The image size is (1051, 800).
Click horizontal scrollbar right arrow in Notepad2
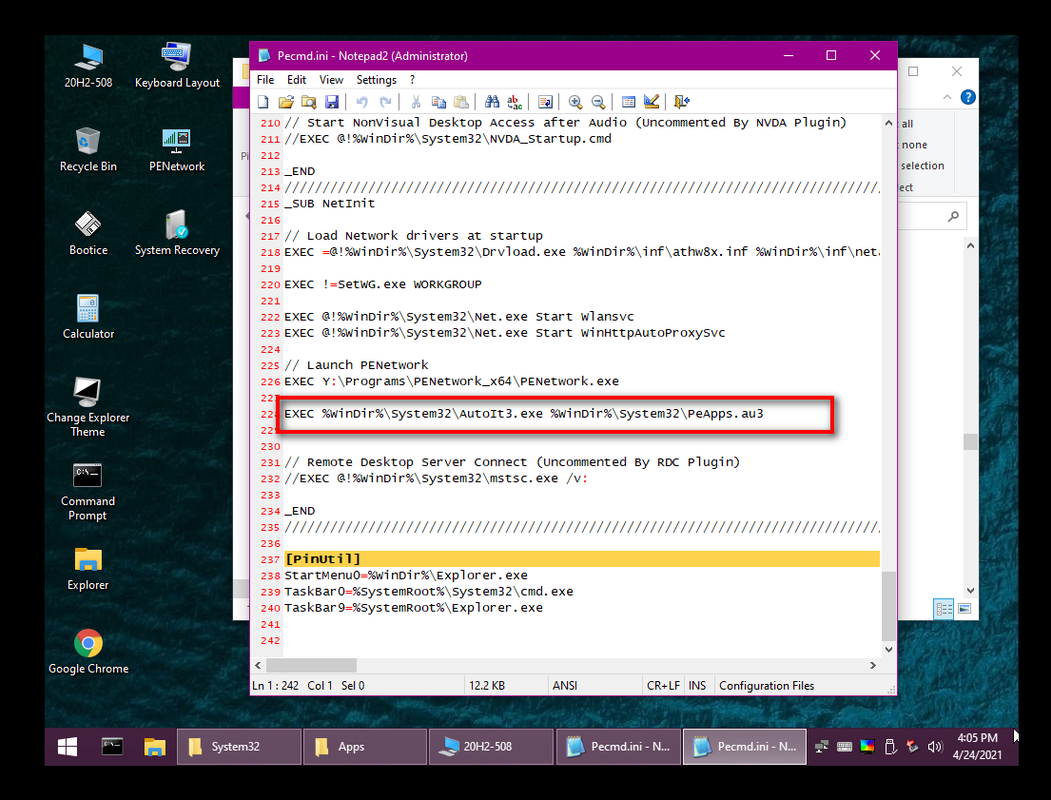[873, 665]
